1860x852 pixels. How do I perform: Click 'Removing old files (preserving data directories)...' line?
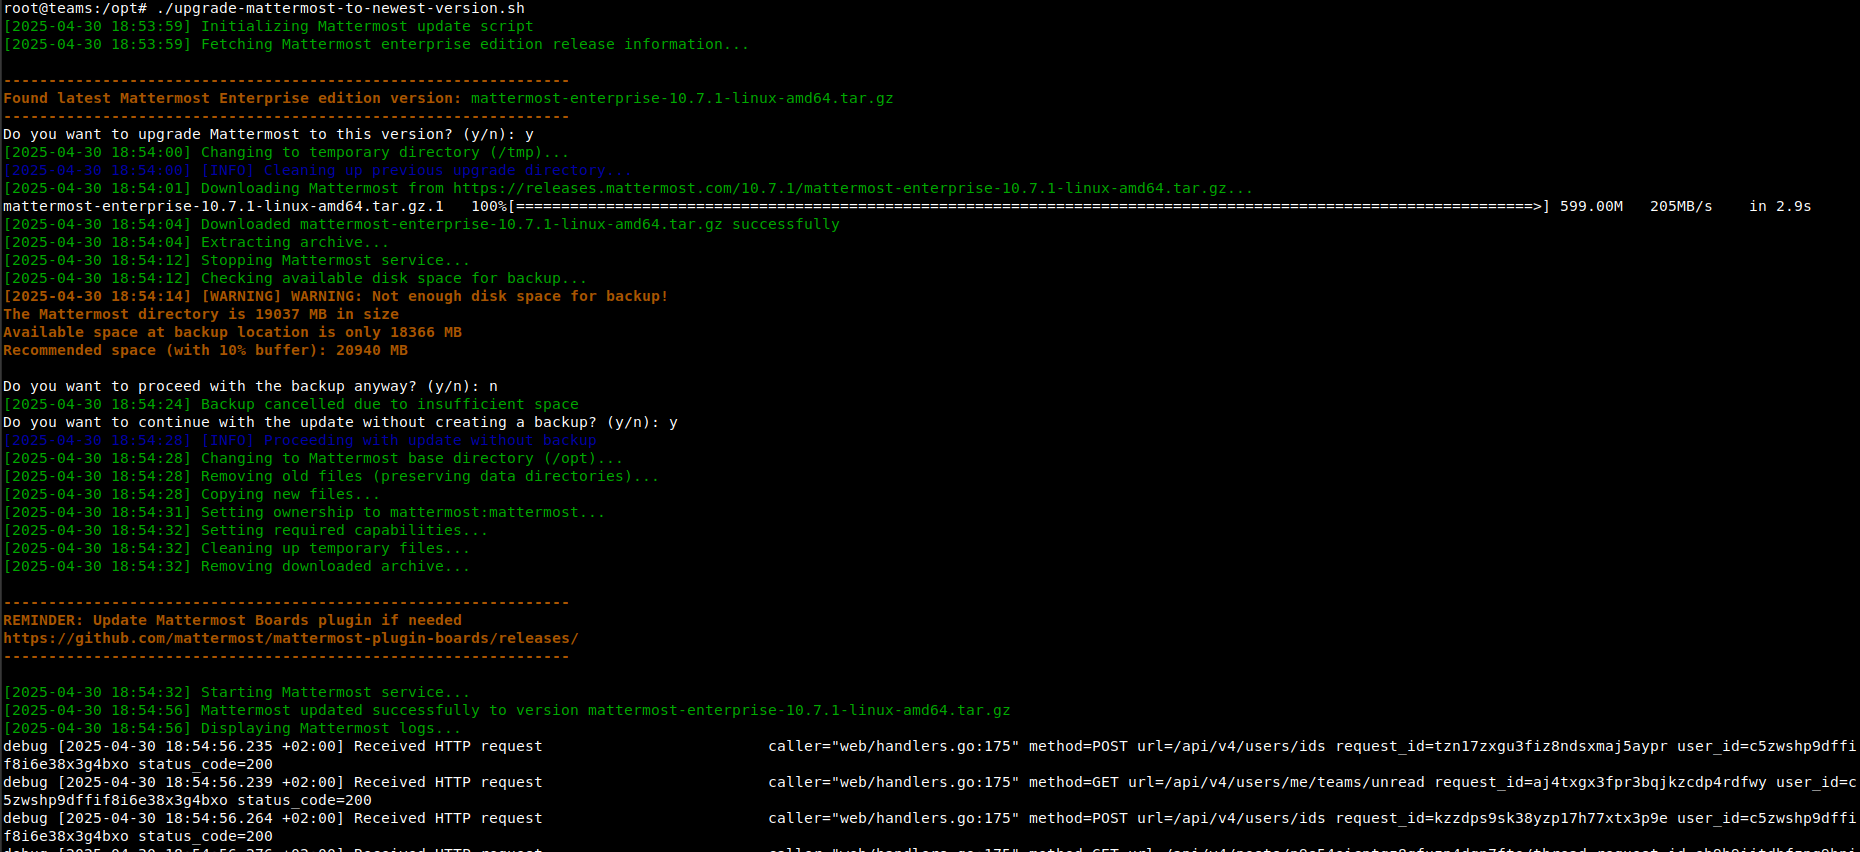331,476
